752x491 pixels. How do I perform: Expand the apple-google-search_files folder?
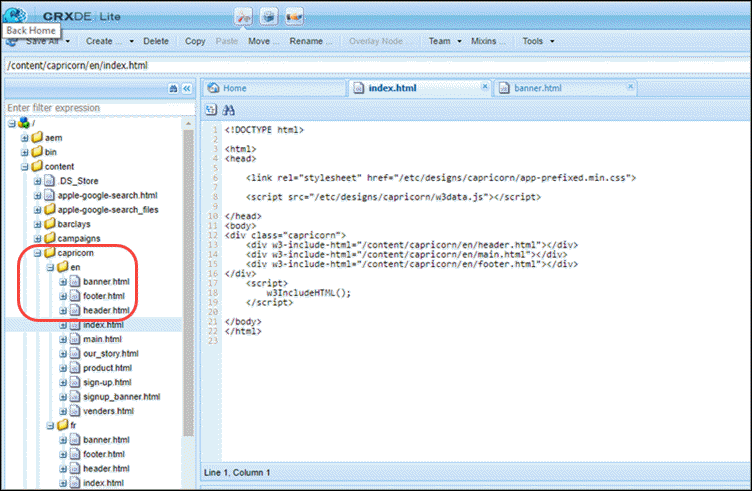(x=37, y=210)
